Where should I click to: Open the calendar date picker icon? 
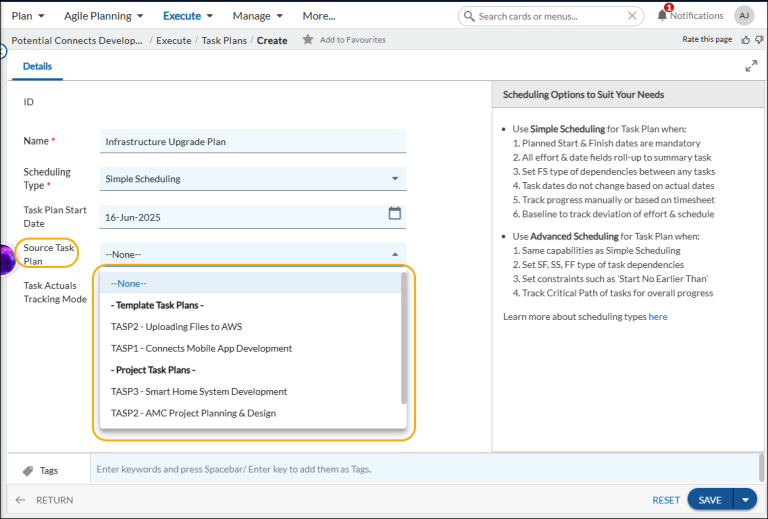[394, 213]
